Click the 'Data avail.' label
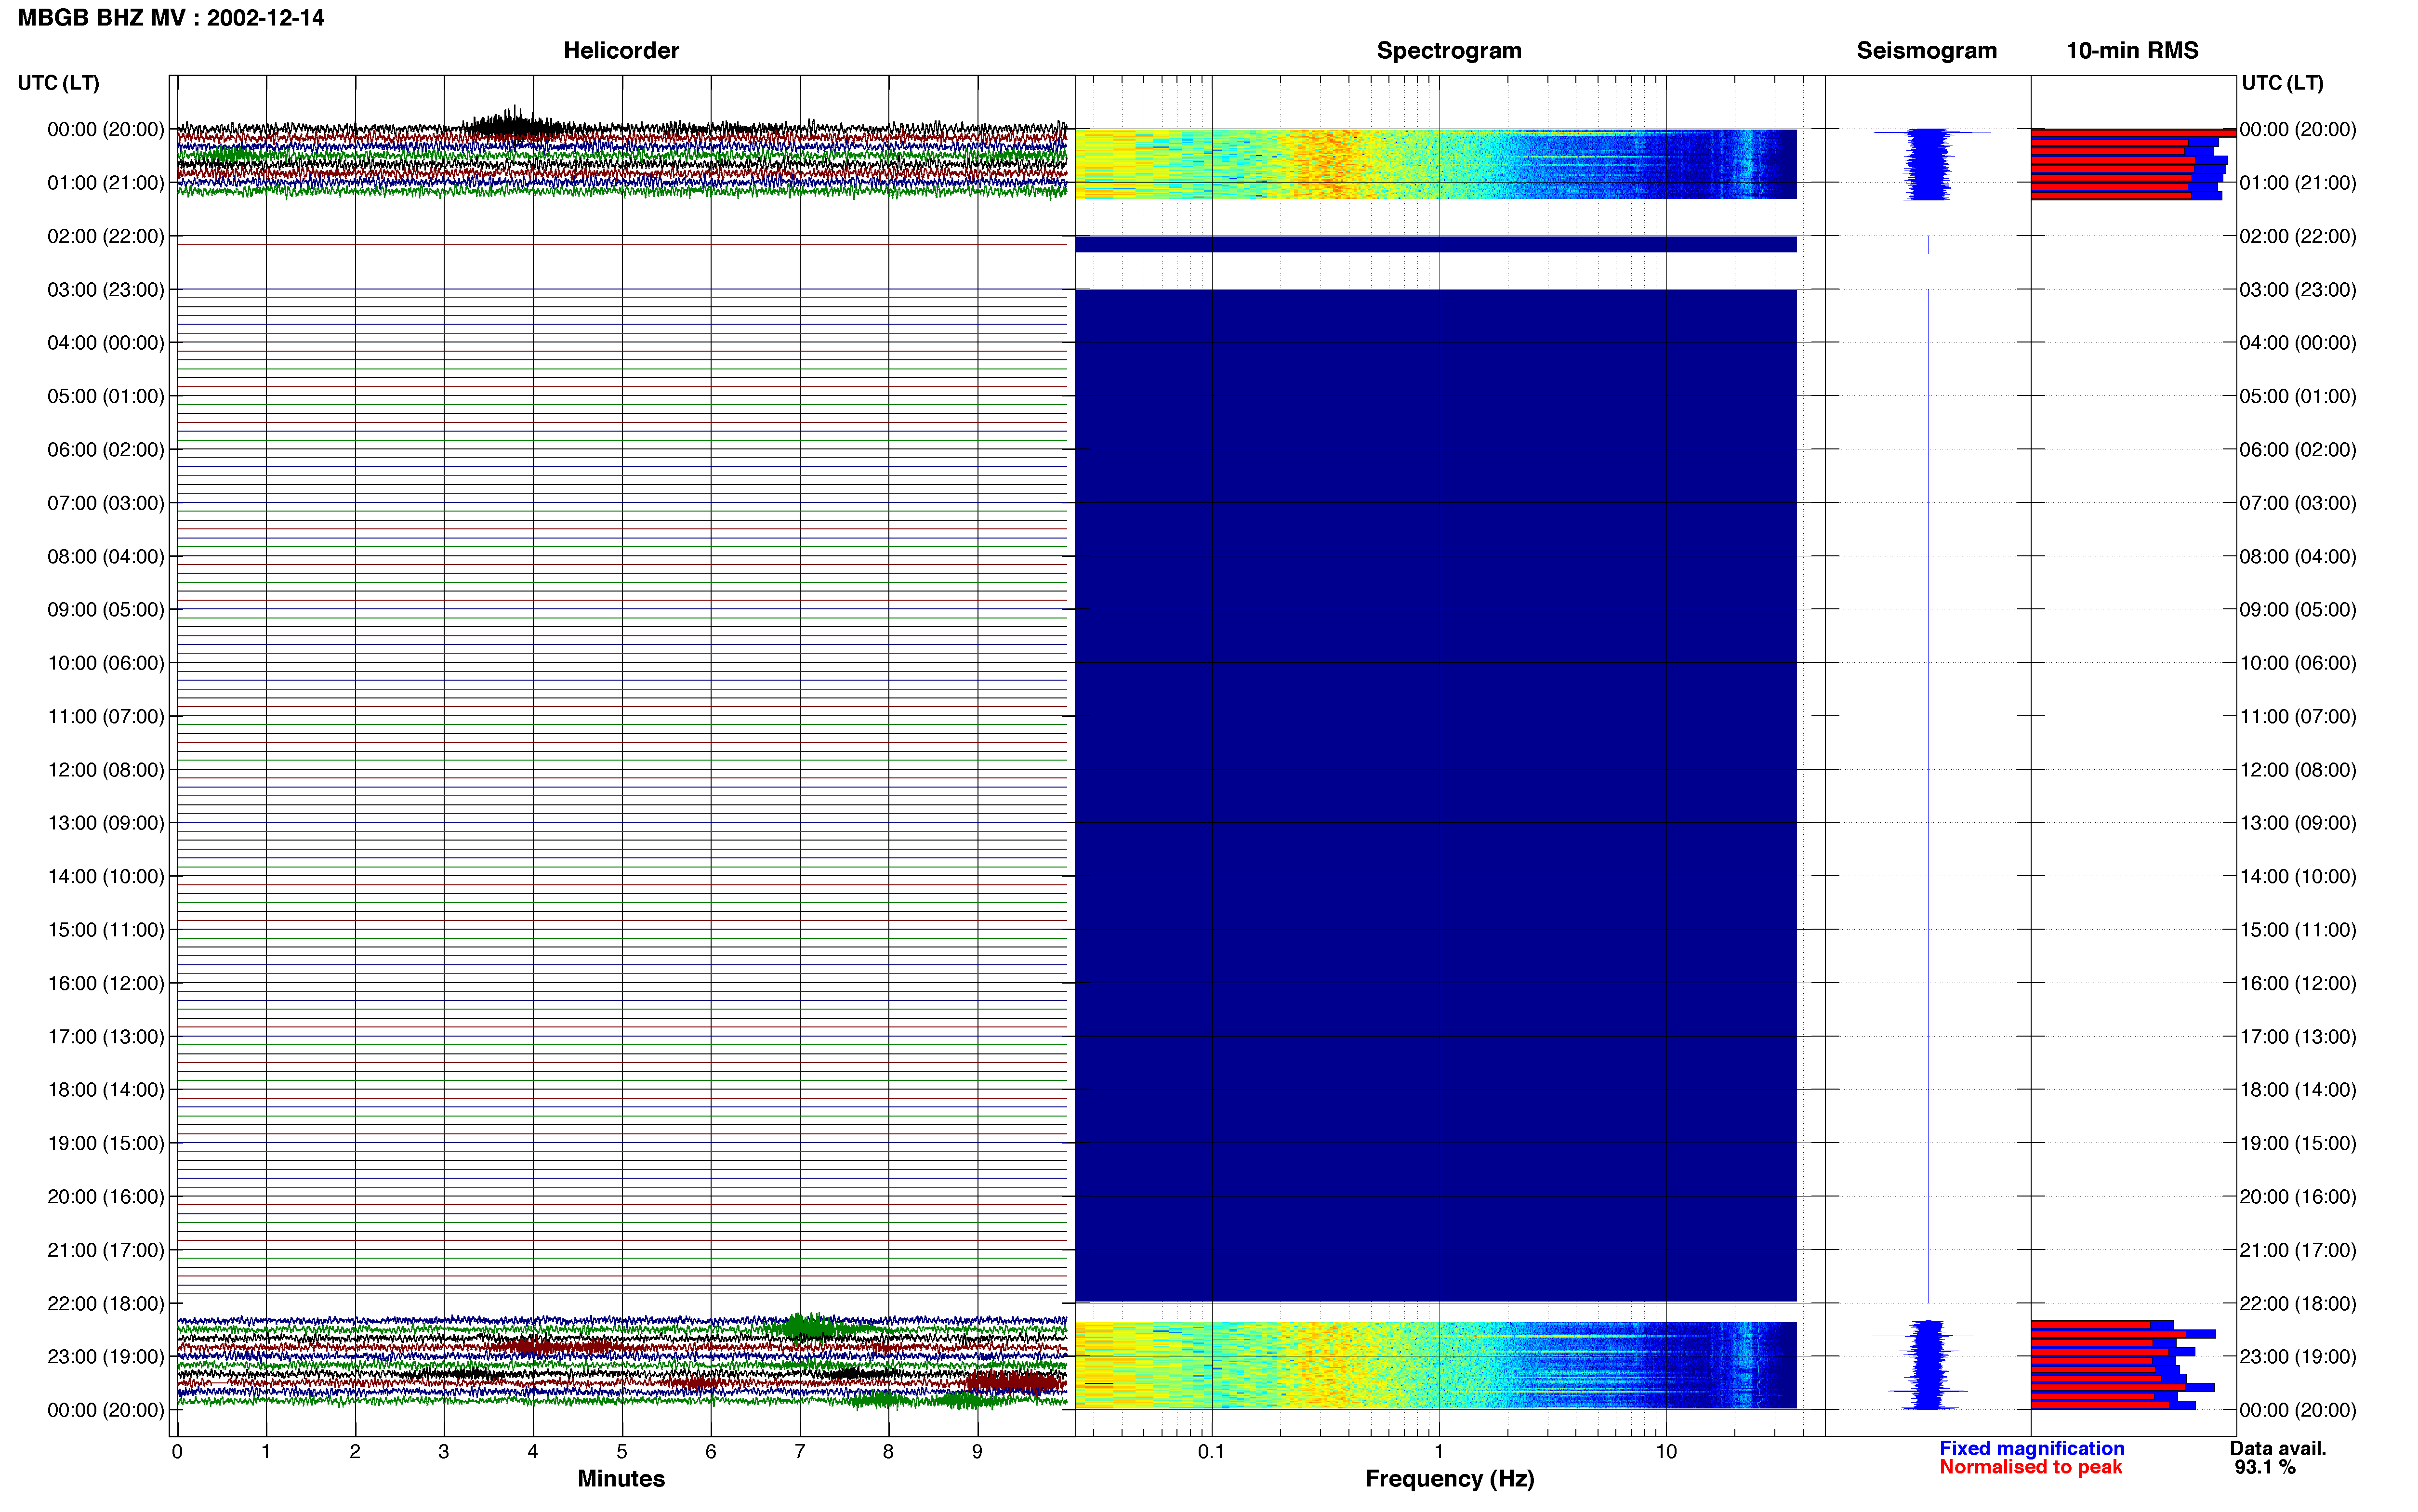Screen dimensions: 2418x1512 click(x=2278, y=1448)
